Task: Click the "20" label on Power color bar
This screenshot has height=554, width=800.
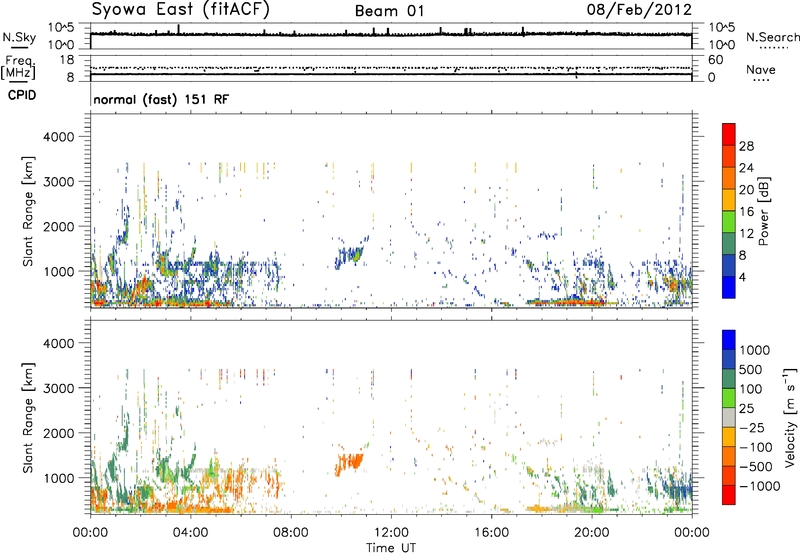Action: [x=746, y=190]
